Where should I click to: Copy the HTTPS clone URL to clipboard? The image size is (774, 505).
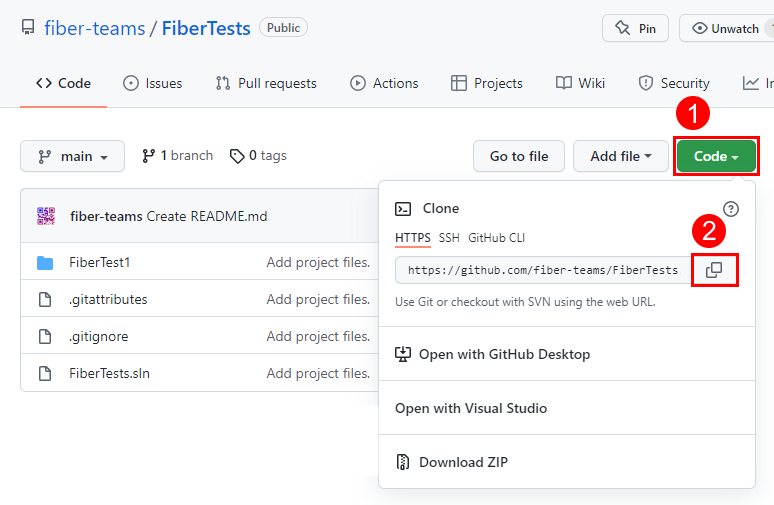tap(714, 270)
